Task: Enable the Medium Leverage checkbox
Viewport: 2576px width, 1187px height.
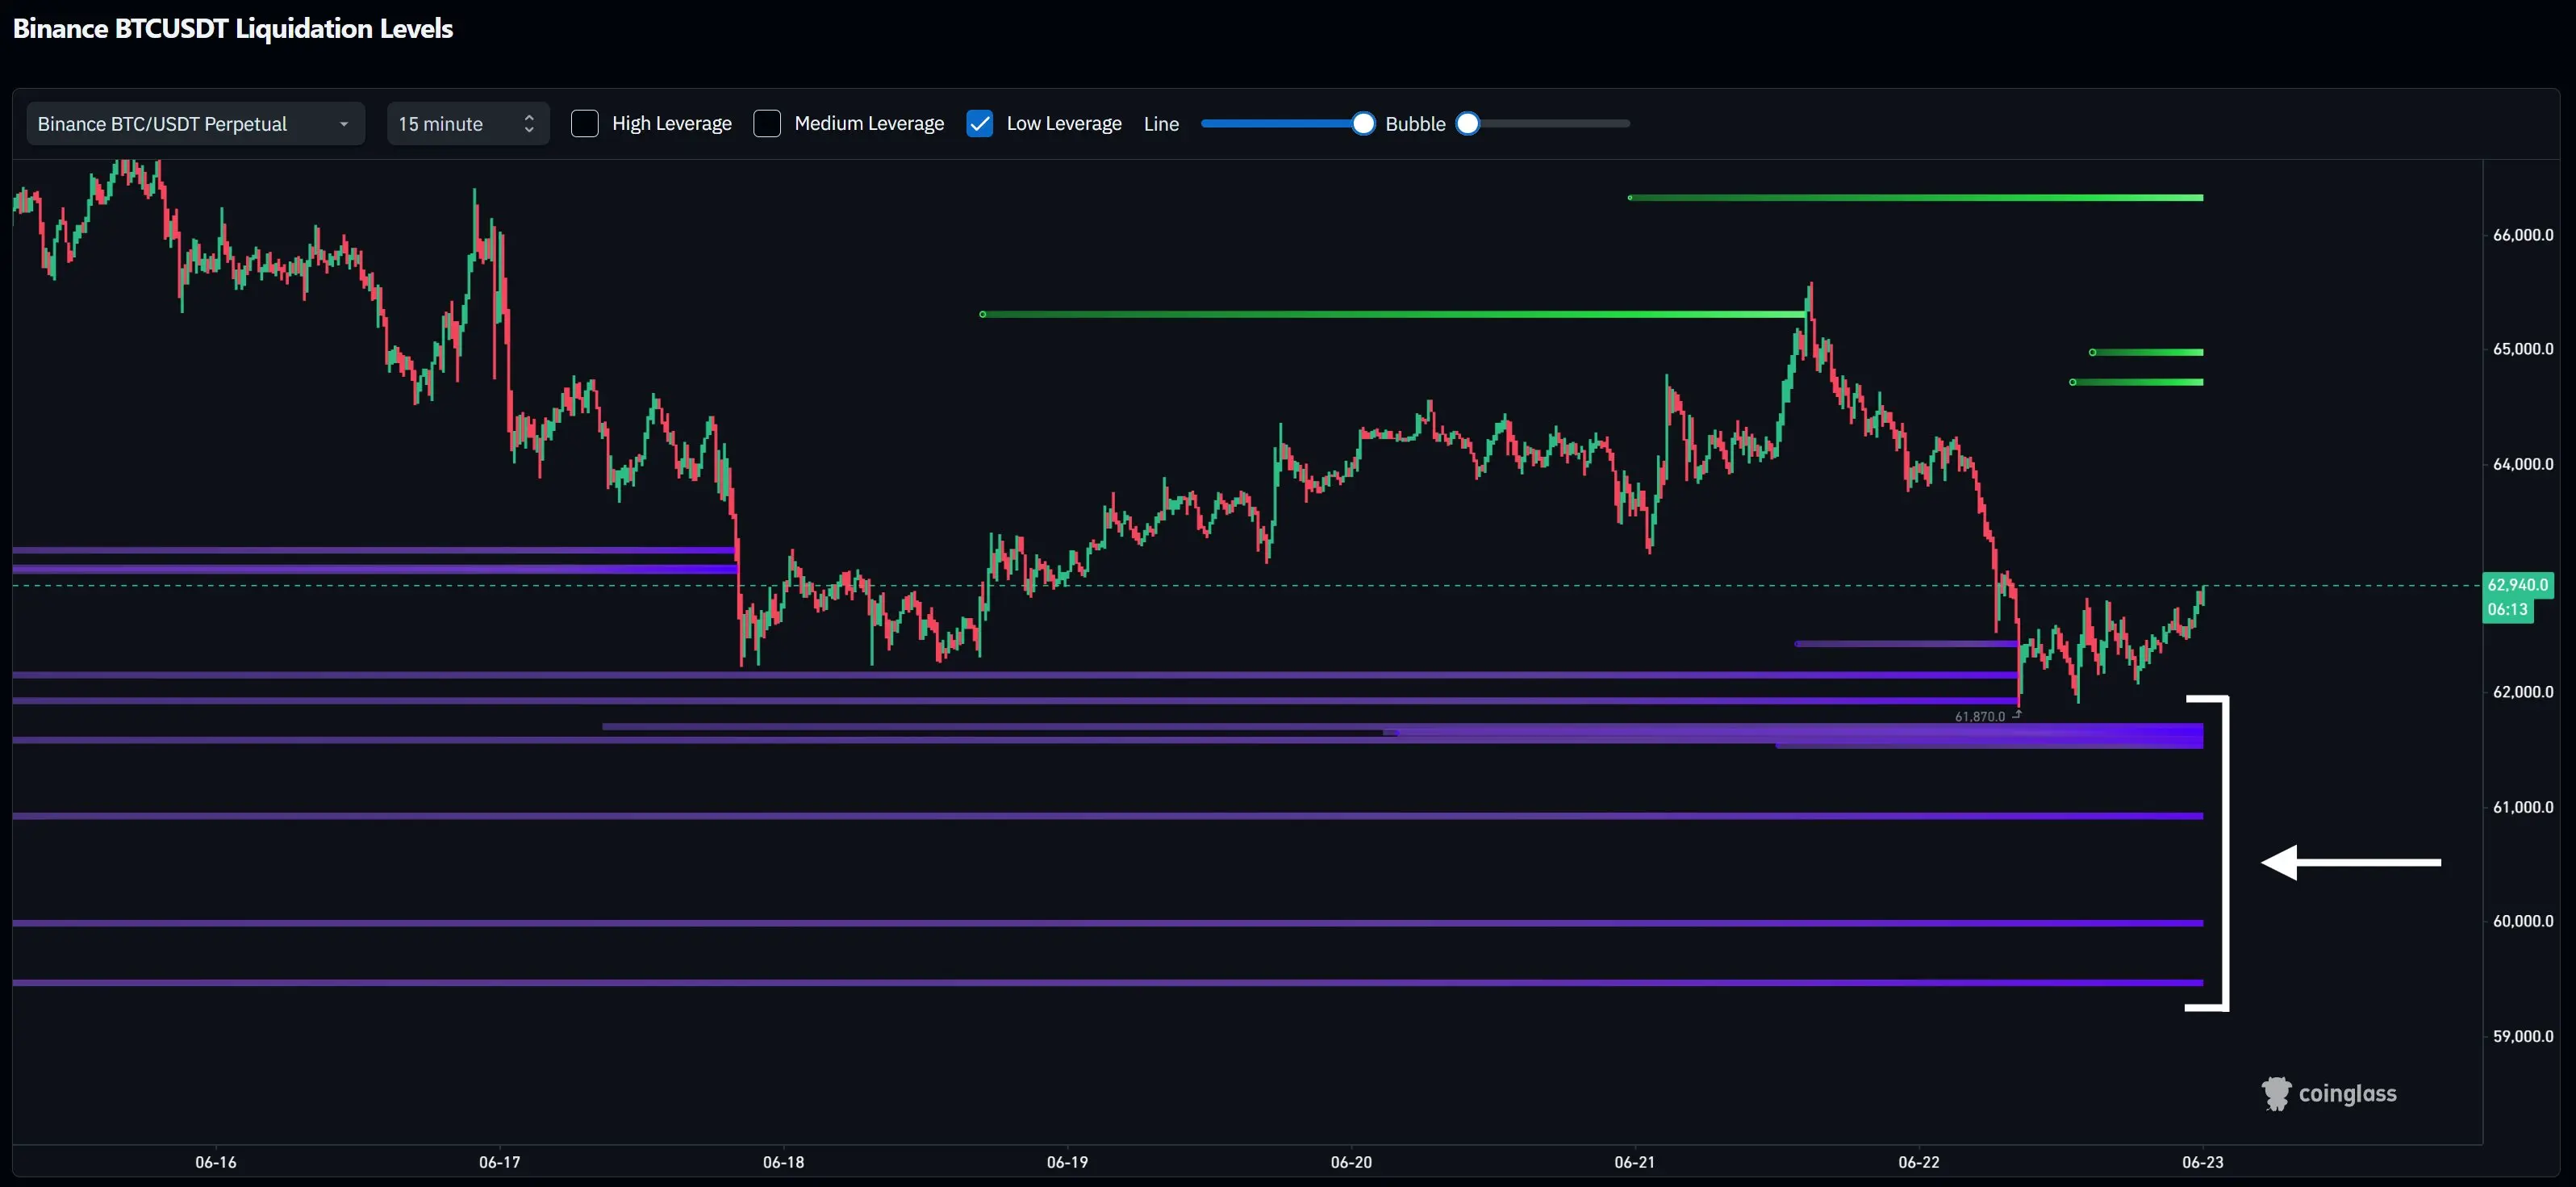Action: click(x=767, y=124)
